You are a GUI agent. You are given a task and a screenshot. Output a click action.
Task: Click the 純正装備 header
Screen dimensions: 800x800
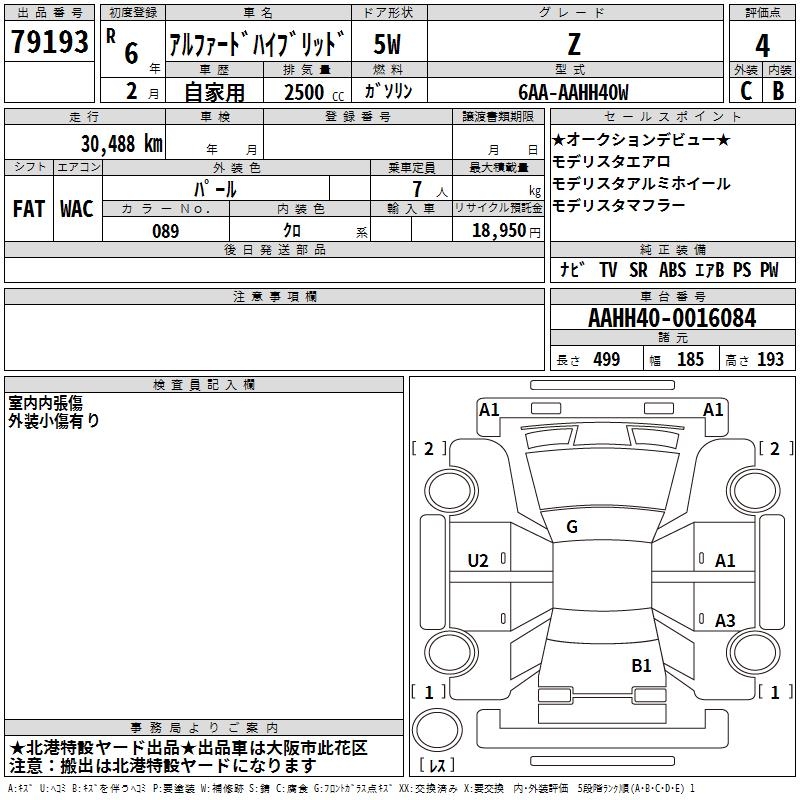coord(672,249)
